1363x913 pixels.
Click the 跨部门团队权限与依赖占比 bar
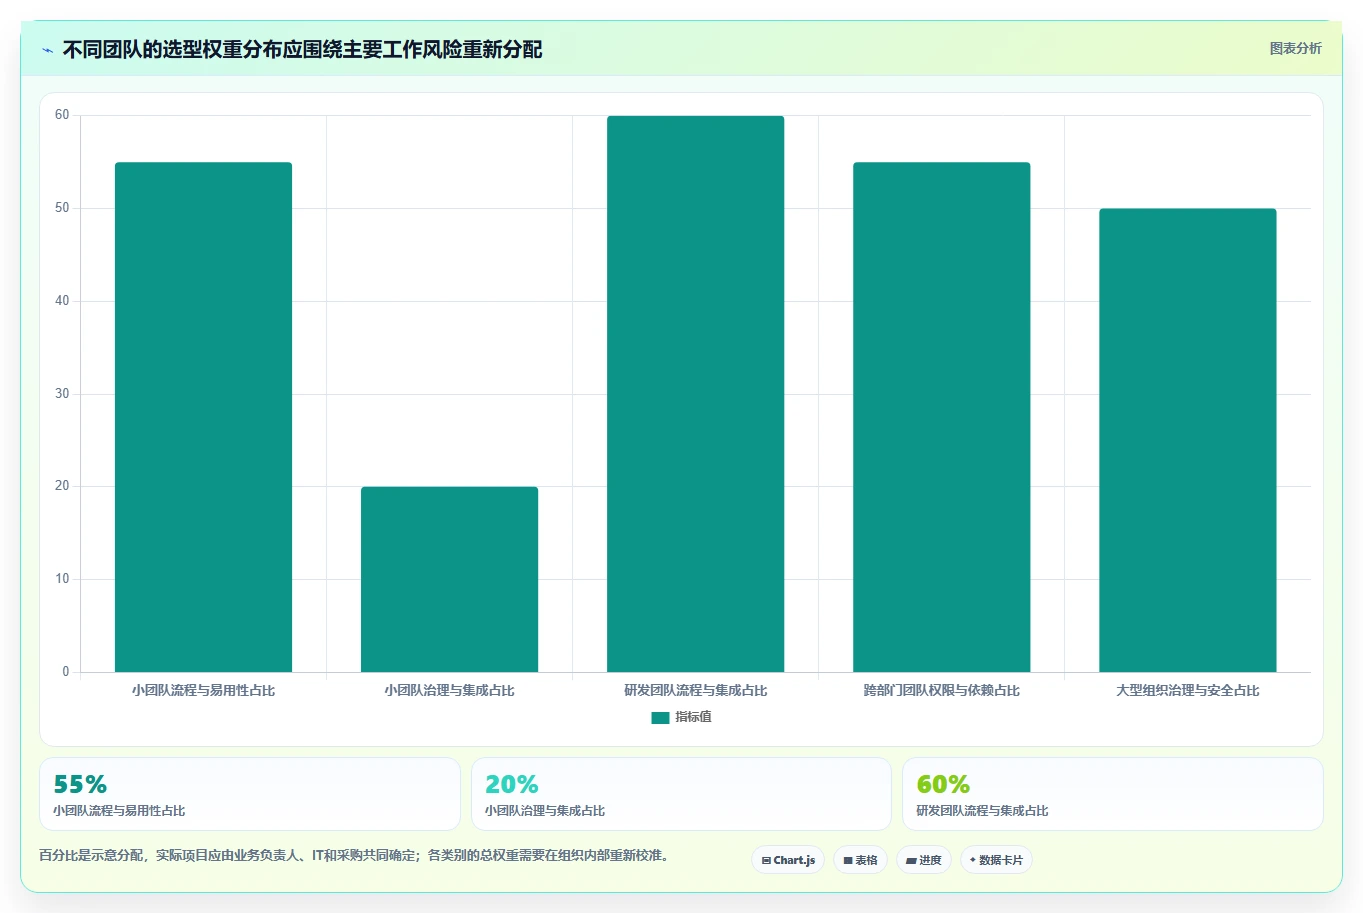941,417
